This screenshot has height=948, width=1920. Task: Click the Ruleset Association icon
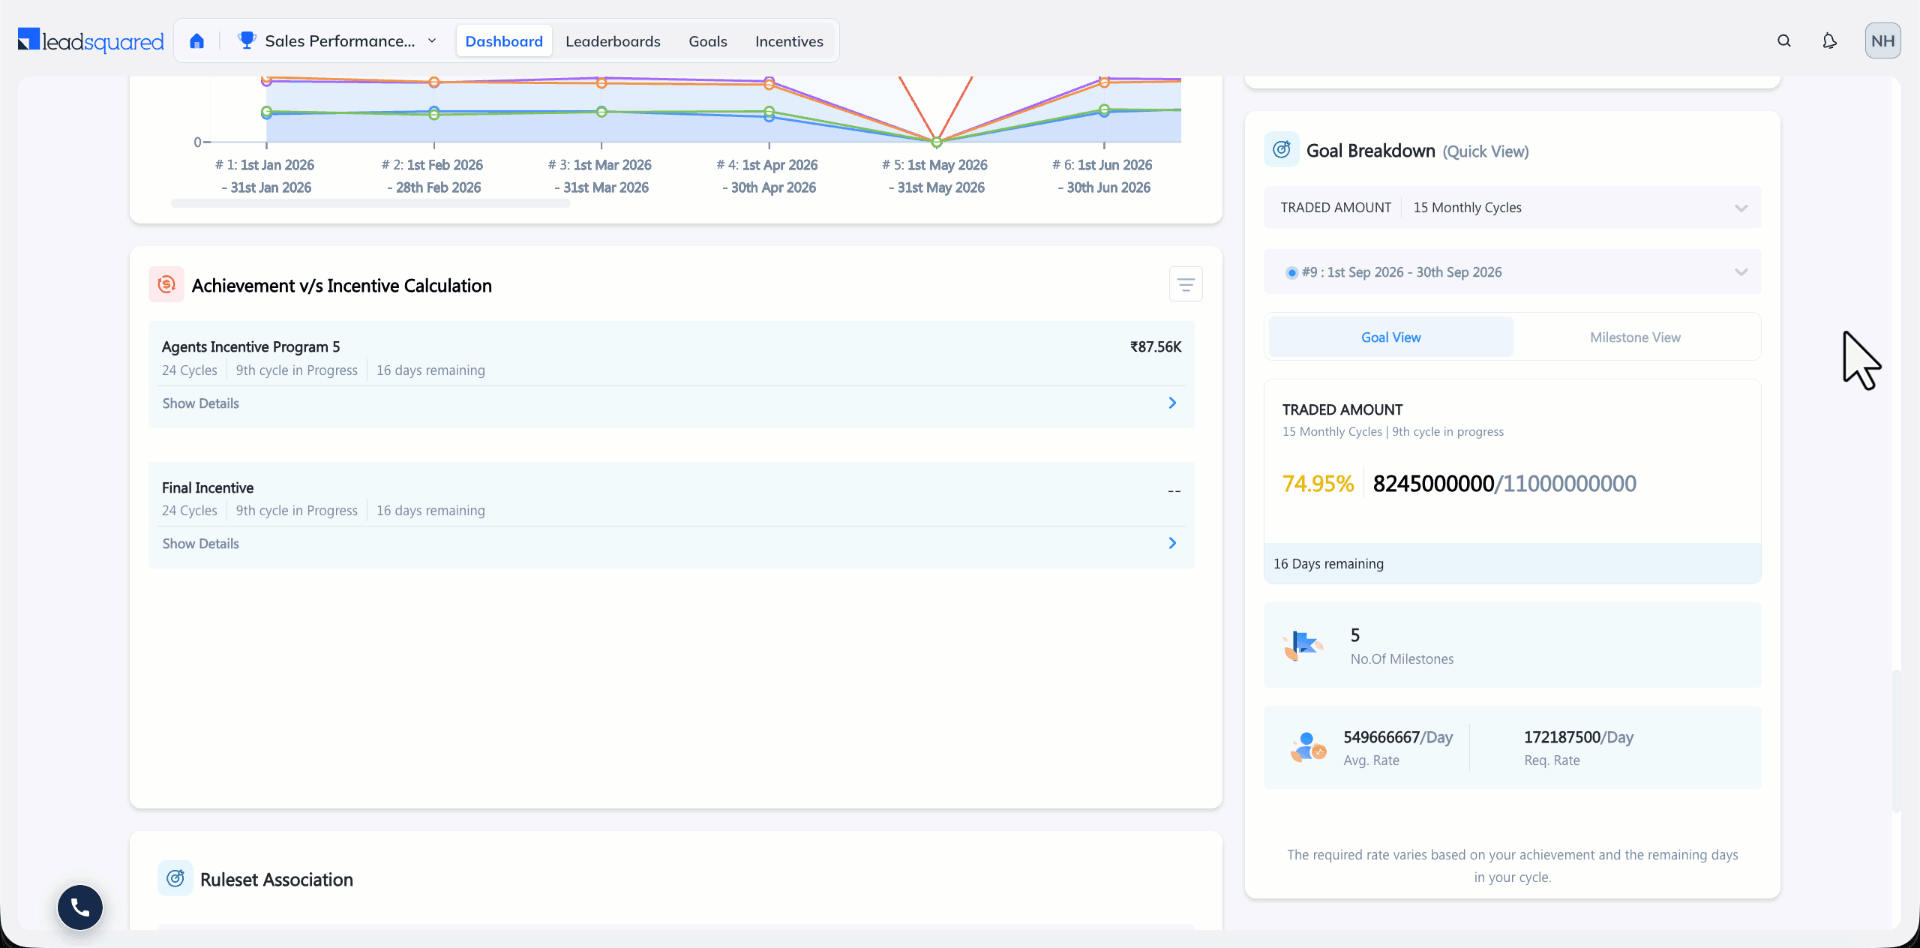tap(175, 879)
